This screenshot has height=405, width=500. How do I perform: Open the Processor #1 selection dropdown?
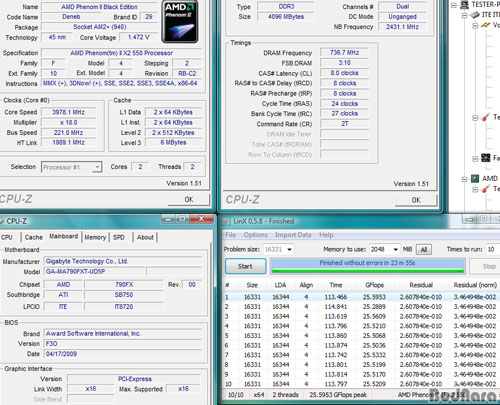(x=97, y=167)
